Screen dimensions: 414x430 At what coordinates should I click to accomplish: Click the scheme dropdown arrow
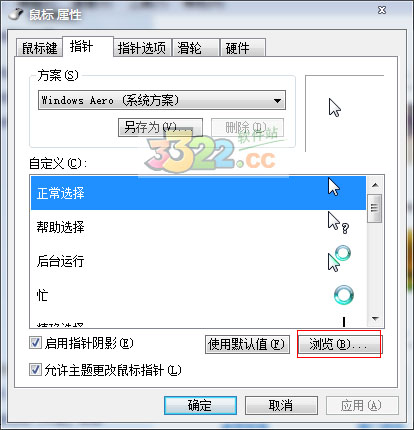click(x=277, y=100)
